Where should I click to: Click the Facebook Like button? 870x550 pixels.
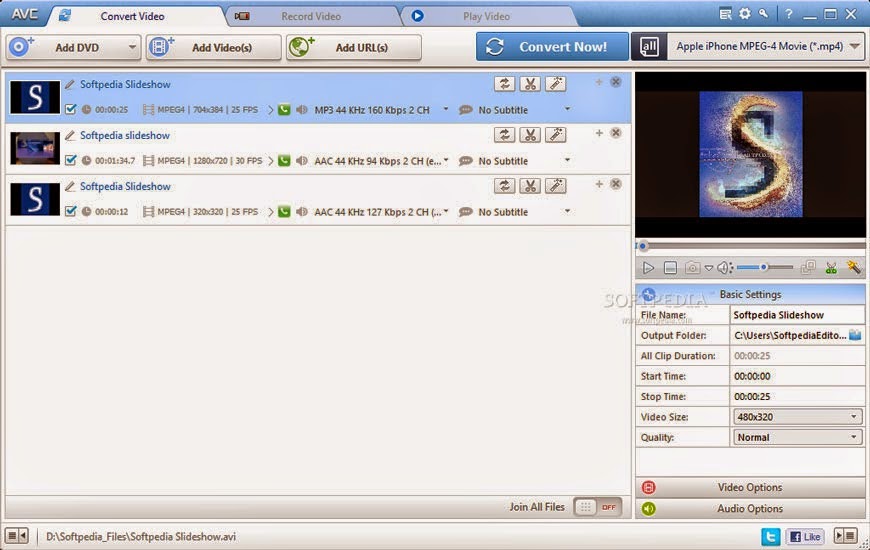pos(805,537)
